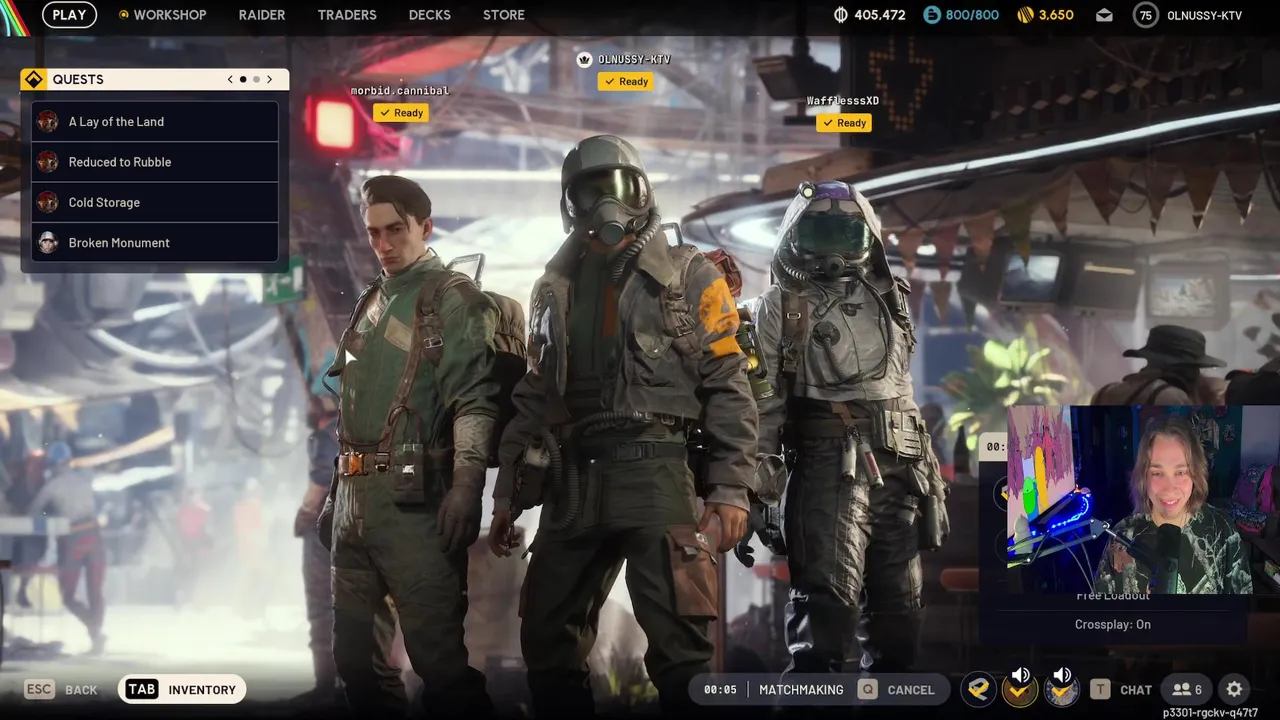Viewport: 1280px width, 720px height.
Task: Select the first quests page dot
Action: (x=243, y=79)
